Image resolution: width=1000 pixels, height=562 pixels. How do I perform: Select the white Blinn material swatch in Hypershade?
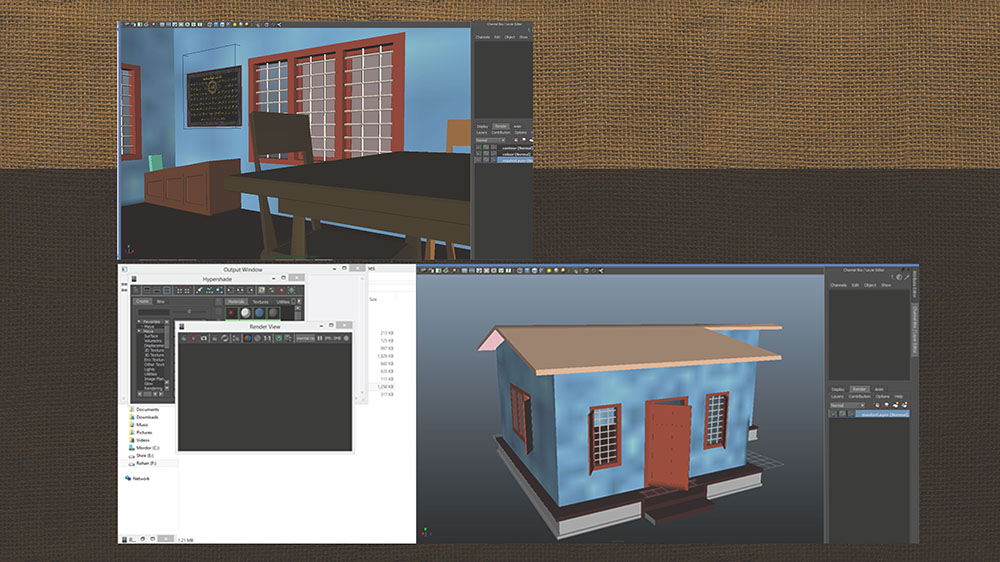(245, 313)
